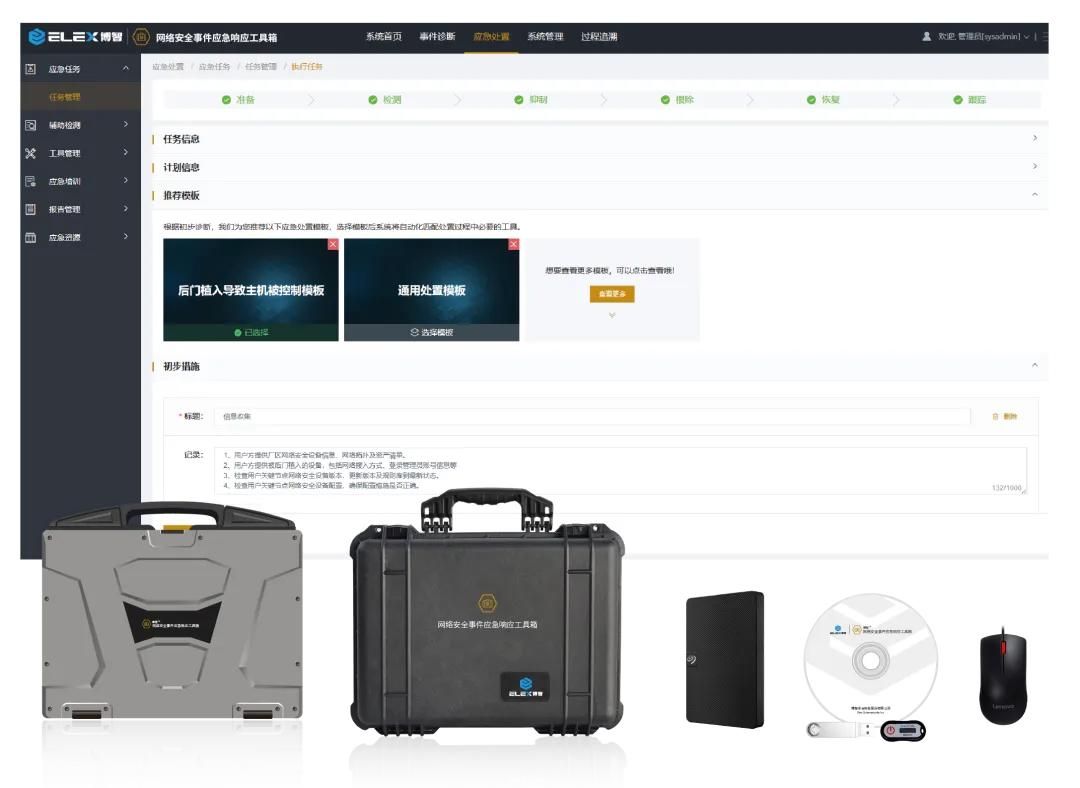Screen dimensions: 1080x788
Task: Remove the 后门植入导致主机被控制模板 card with red X
Action: coord(333,244)
